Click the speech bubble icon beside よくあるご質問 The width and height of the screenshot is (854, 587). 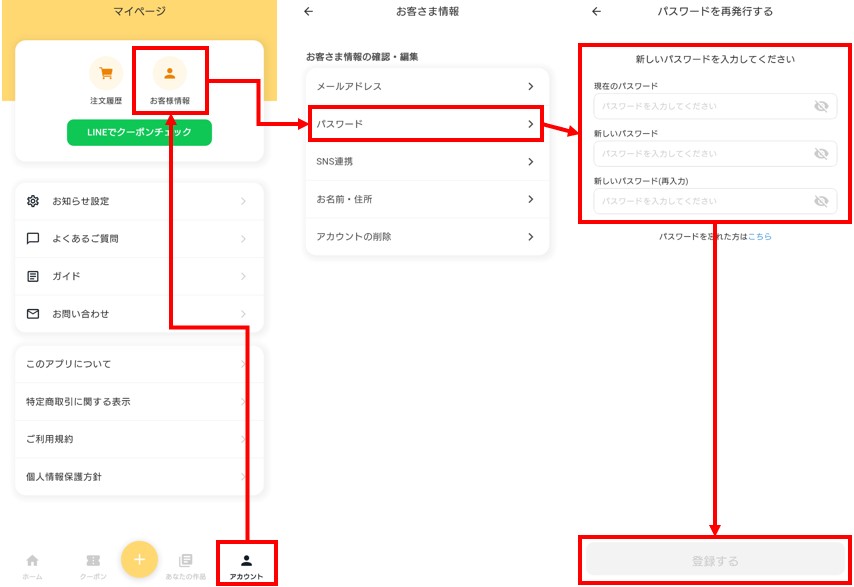(33, 239)
